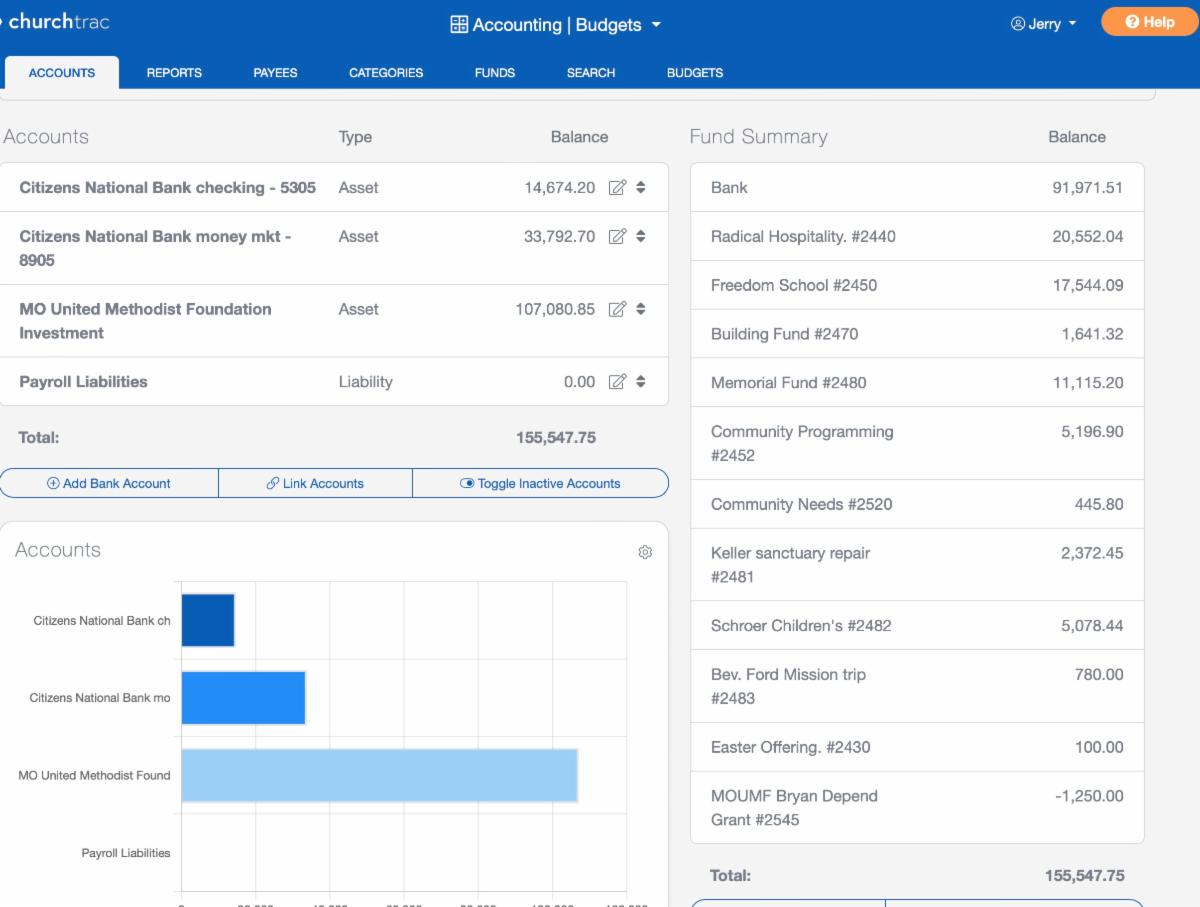Click the Link Accounts button
Viewport: 1200px width, 907px height.
315,483
